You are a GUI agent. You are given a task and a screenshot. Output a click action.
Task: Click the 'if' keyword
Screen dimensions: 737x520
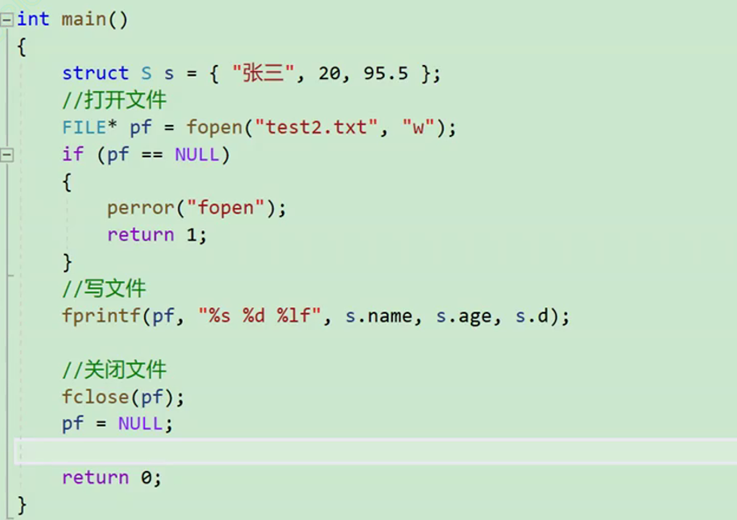point(73,154)
